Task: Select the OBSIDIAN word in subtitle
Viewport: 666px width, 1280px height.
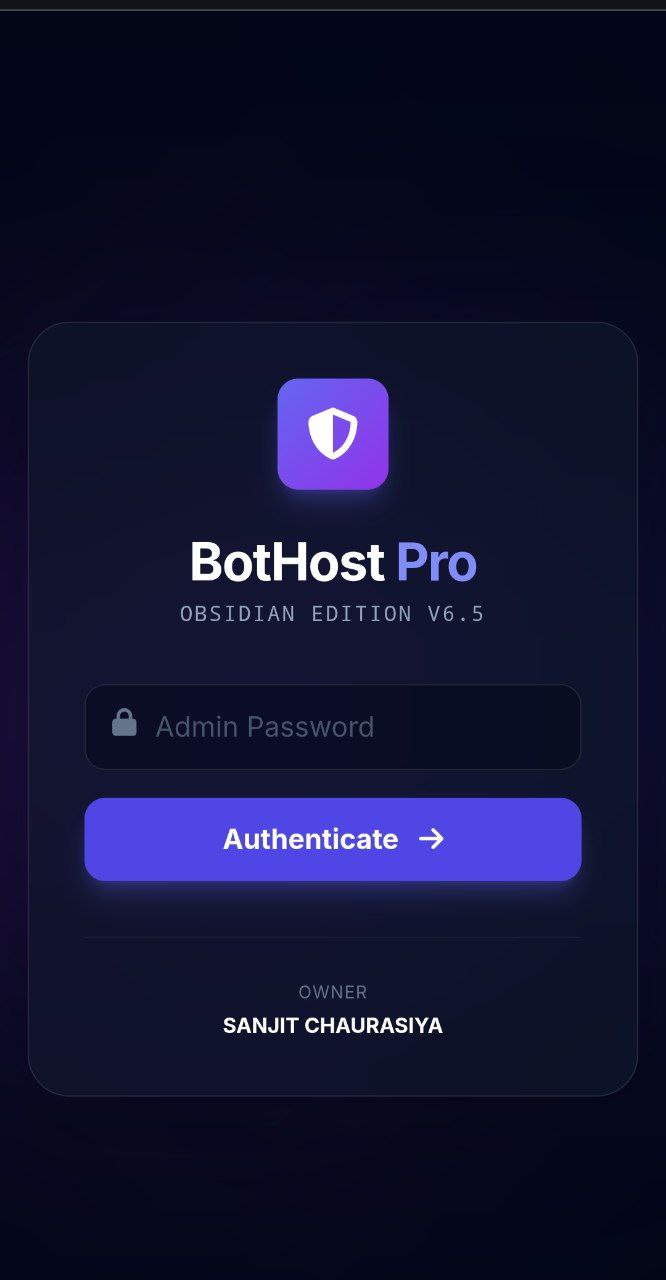Action: coord(238,614)
